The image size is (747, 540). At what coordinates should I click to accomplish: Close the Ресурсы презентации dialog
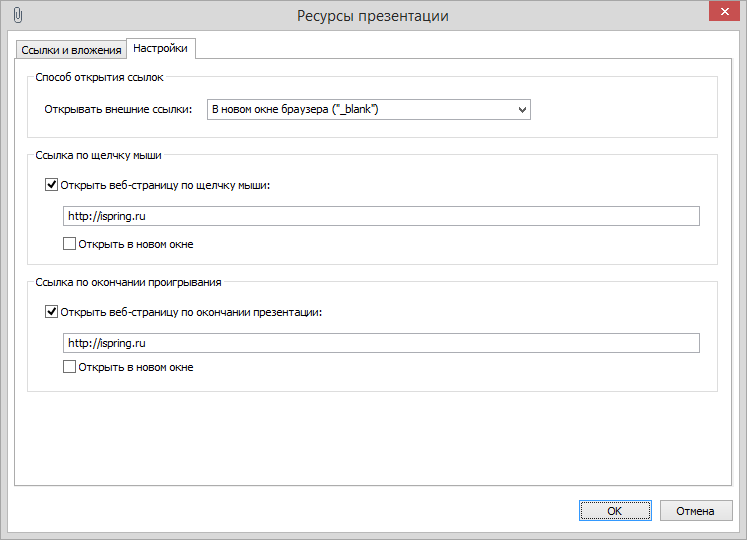724,11
